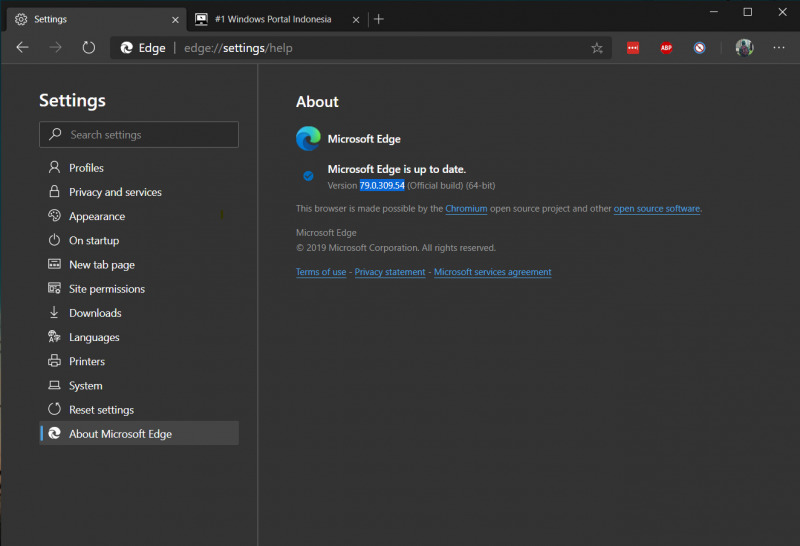This screenshot has width=800, height=546.
Task: Open Printers settings
Action: pos(139,361)
